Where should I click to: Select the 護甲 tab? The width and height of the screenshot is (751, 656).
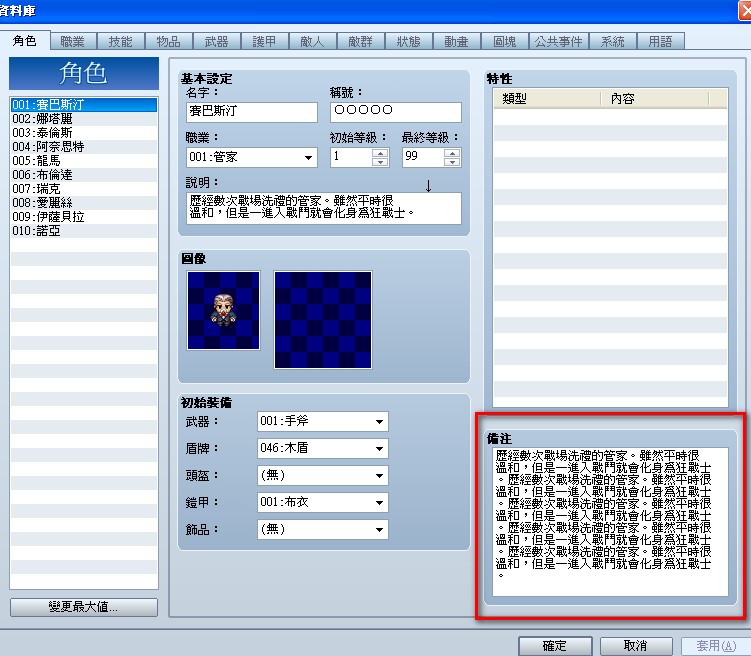[x=264, y=42]
